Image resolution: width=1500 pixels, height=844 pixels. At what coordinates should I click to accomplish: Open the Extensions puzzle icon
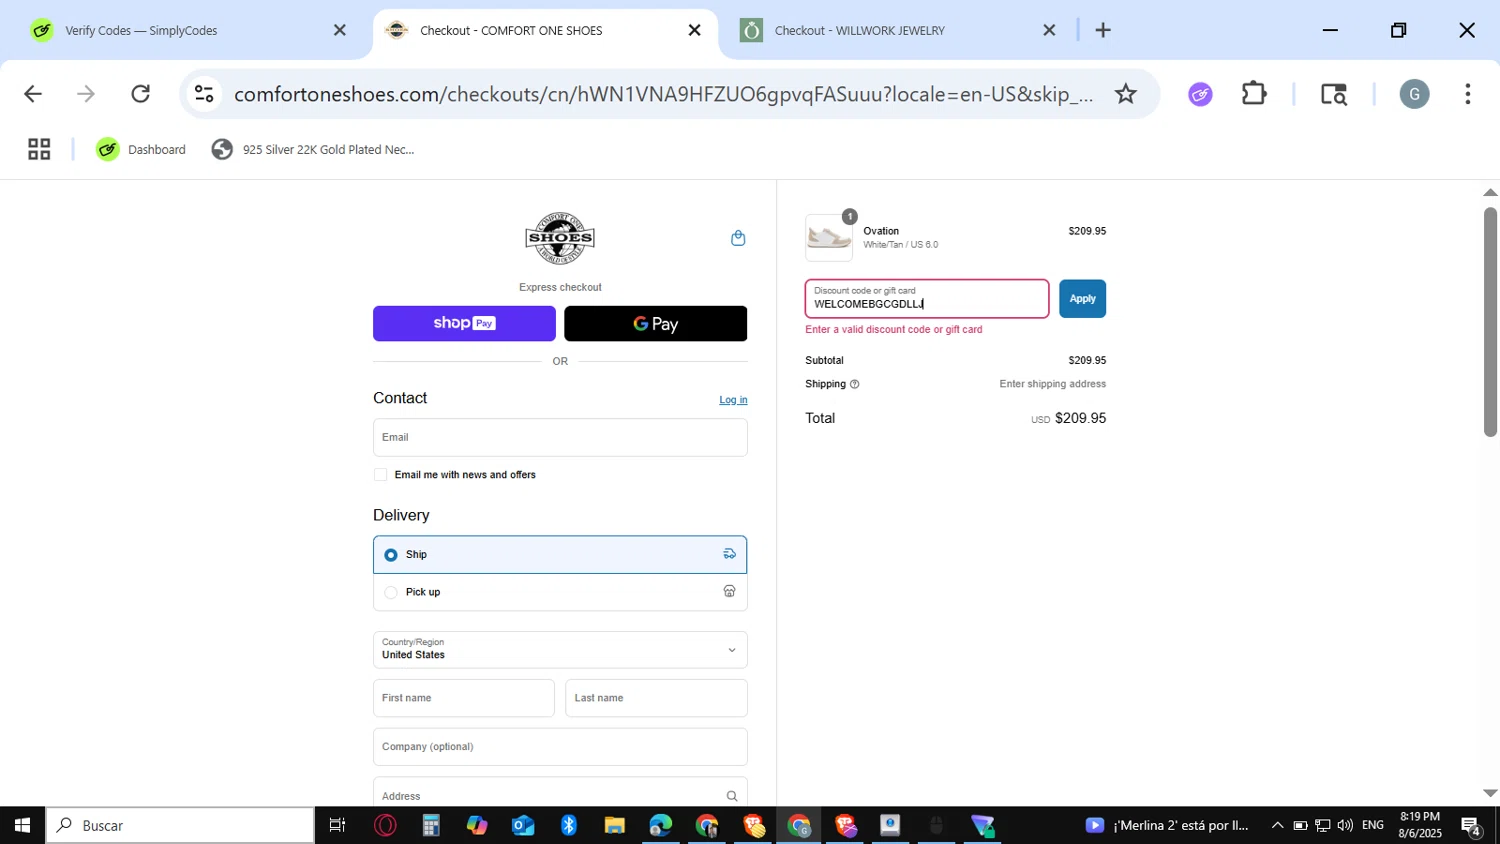tap(1254, 94)
